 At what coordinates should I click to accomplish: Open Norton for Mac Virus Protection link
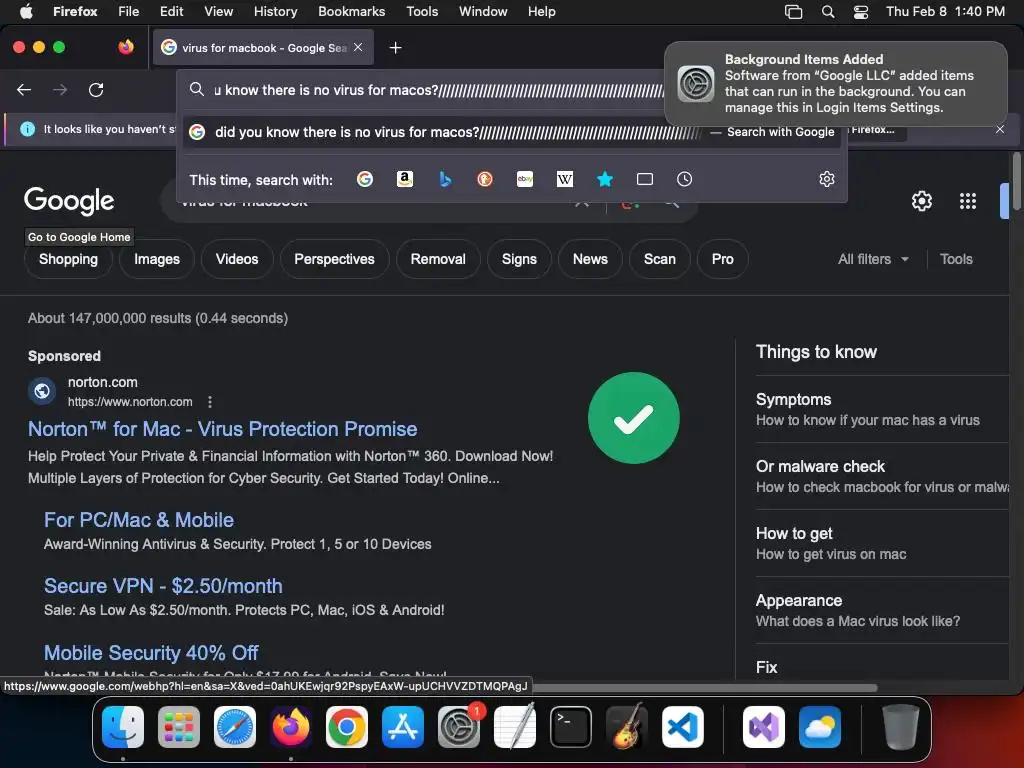click(x=223, y=429)
